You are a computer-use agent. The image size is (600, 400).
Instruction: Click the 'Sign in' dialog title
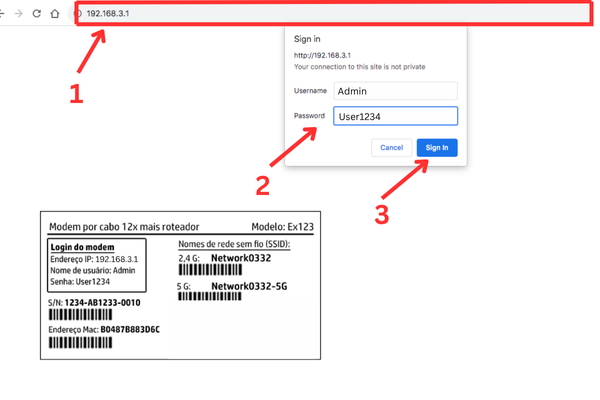tap(307, 39)
